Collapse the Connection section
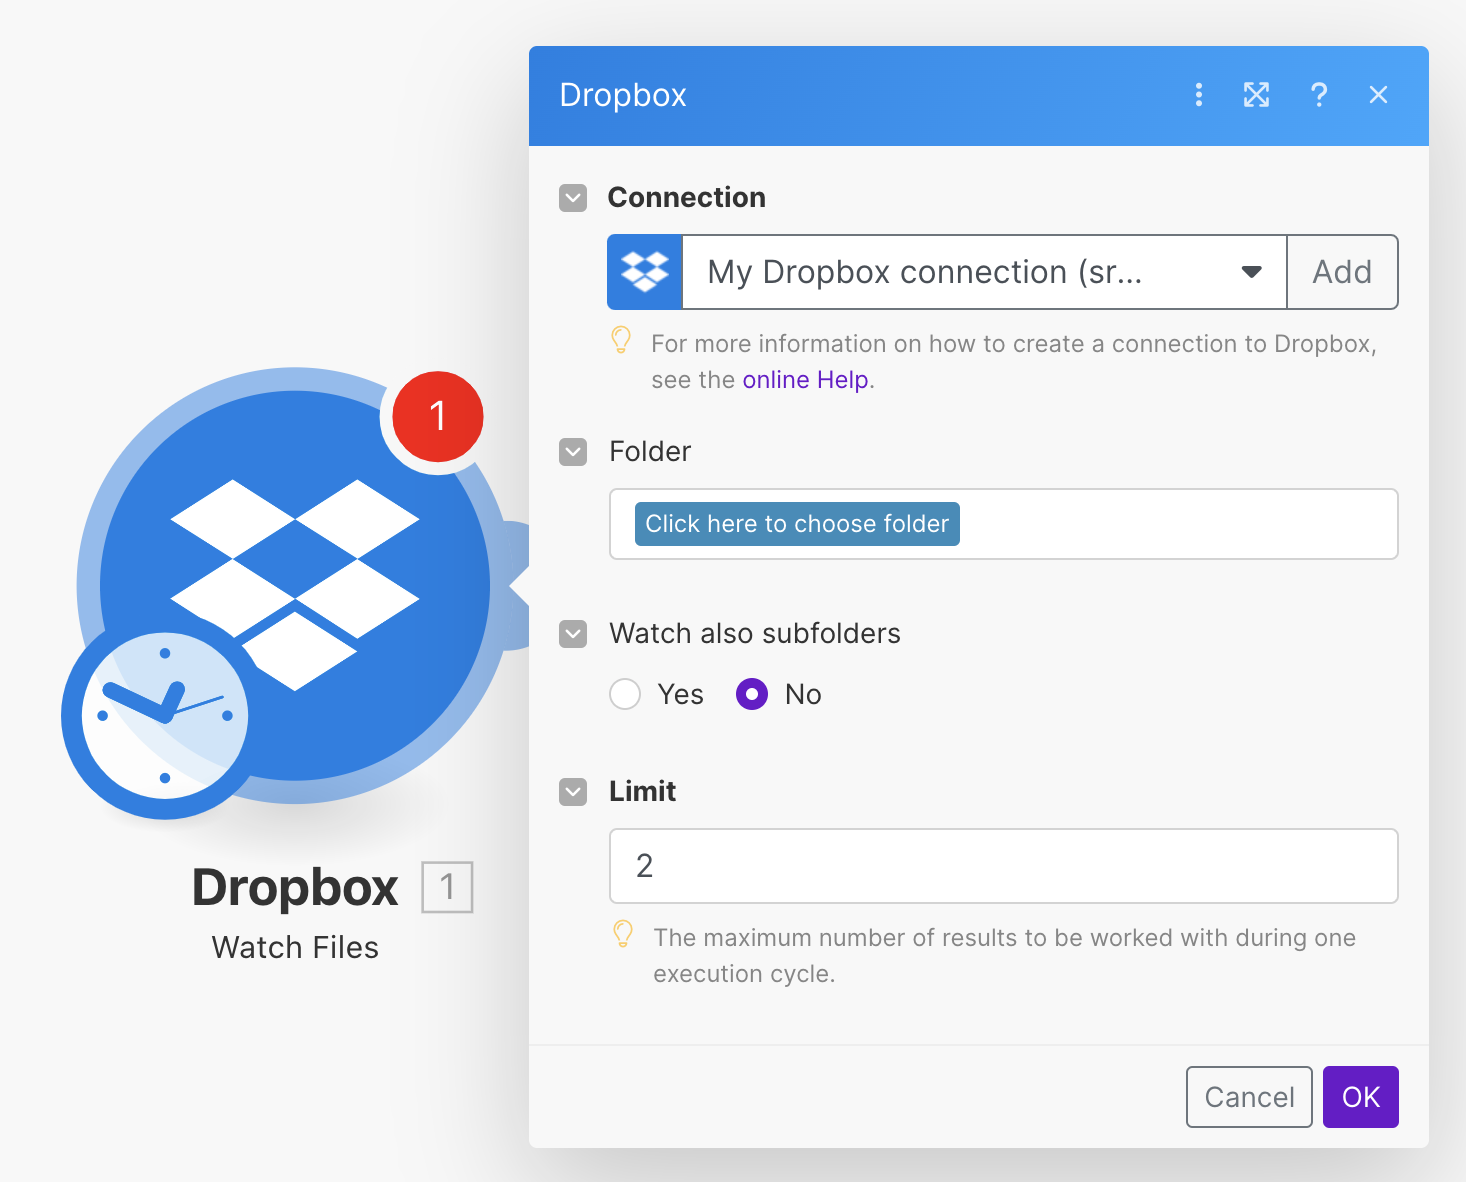1466x1182 pixels. (x=572, y=198)
